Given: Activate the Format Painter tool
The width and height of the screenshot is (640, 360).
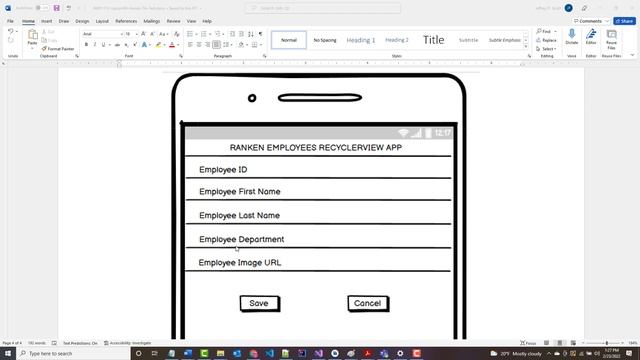Looking at the screenshot, I should (58, 49).
